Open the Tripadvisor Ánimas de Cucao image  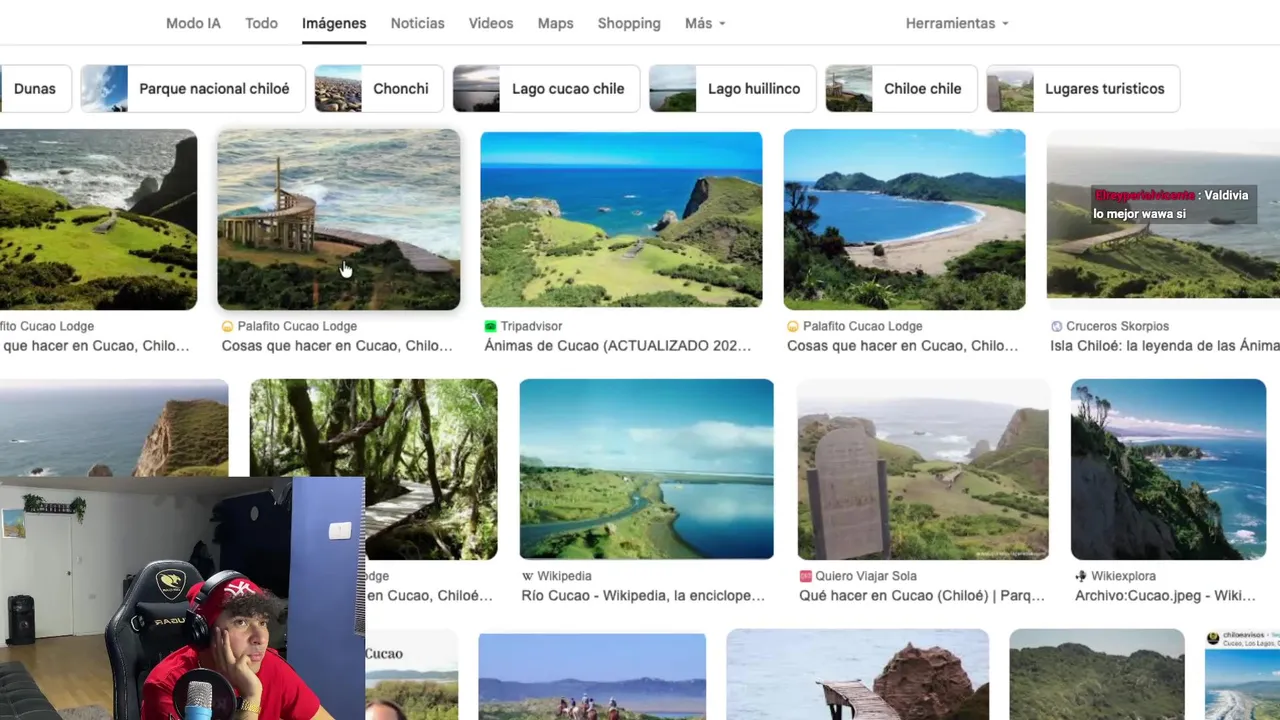point(621,219)
